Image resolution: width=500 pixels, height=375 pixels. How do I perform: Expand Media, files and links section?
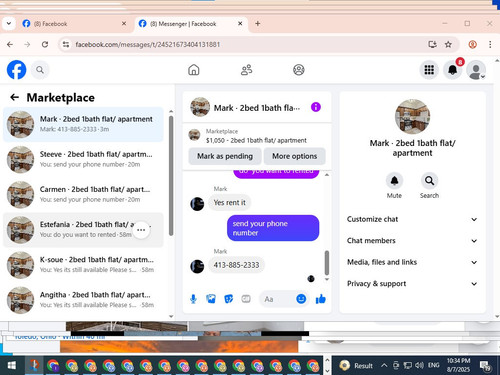point(412,262)
